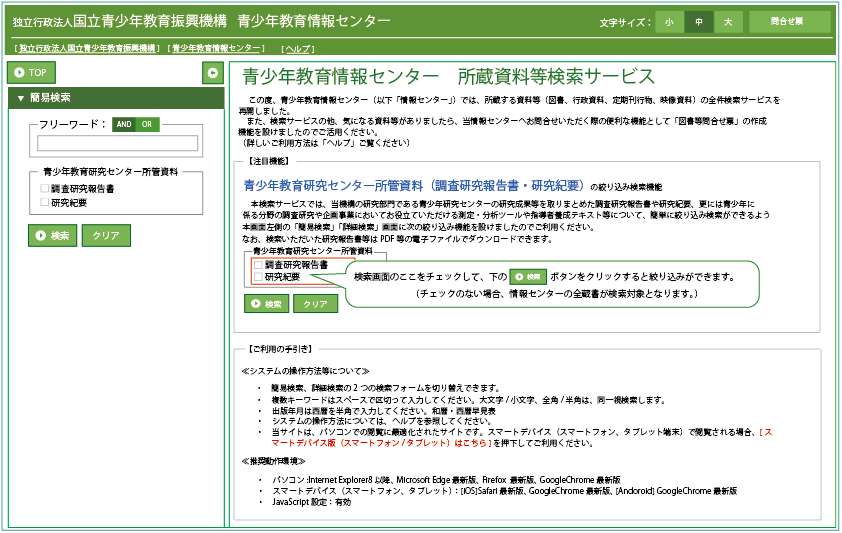
Task: Set text size to 中
Action: pos(699,22)
